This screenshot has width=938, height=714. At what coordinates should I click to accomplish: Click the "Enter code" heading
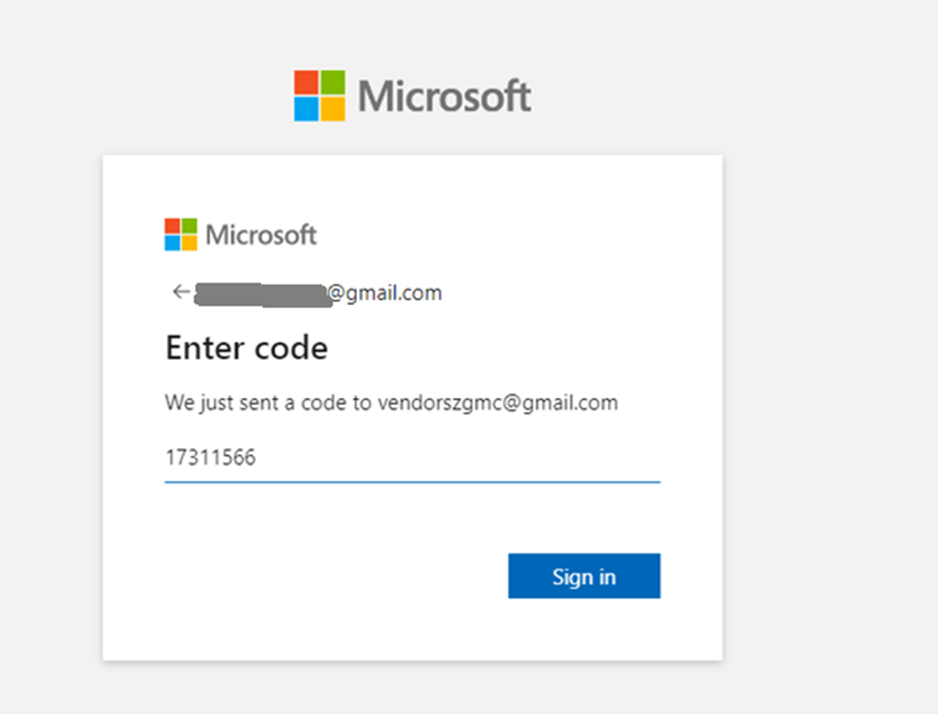[x=246, y=348]
